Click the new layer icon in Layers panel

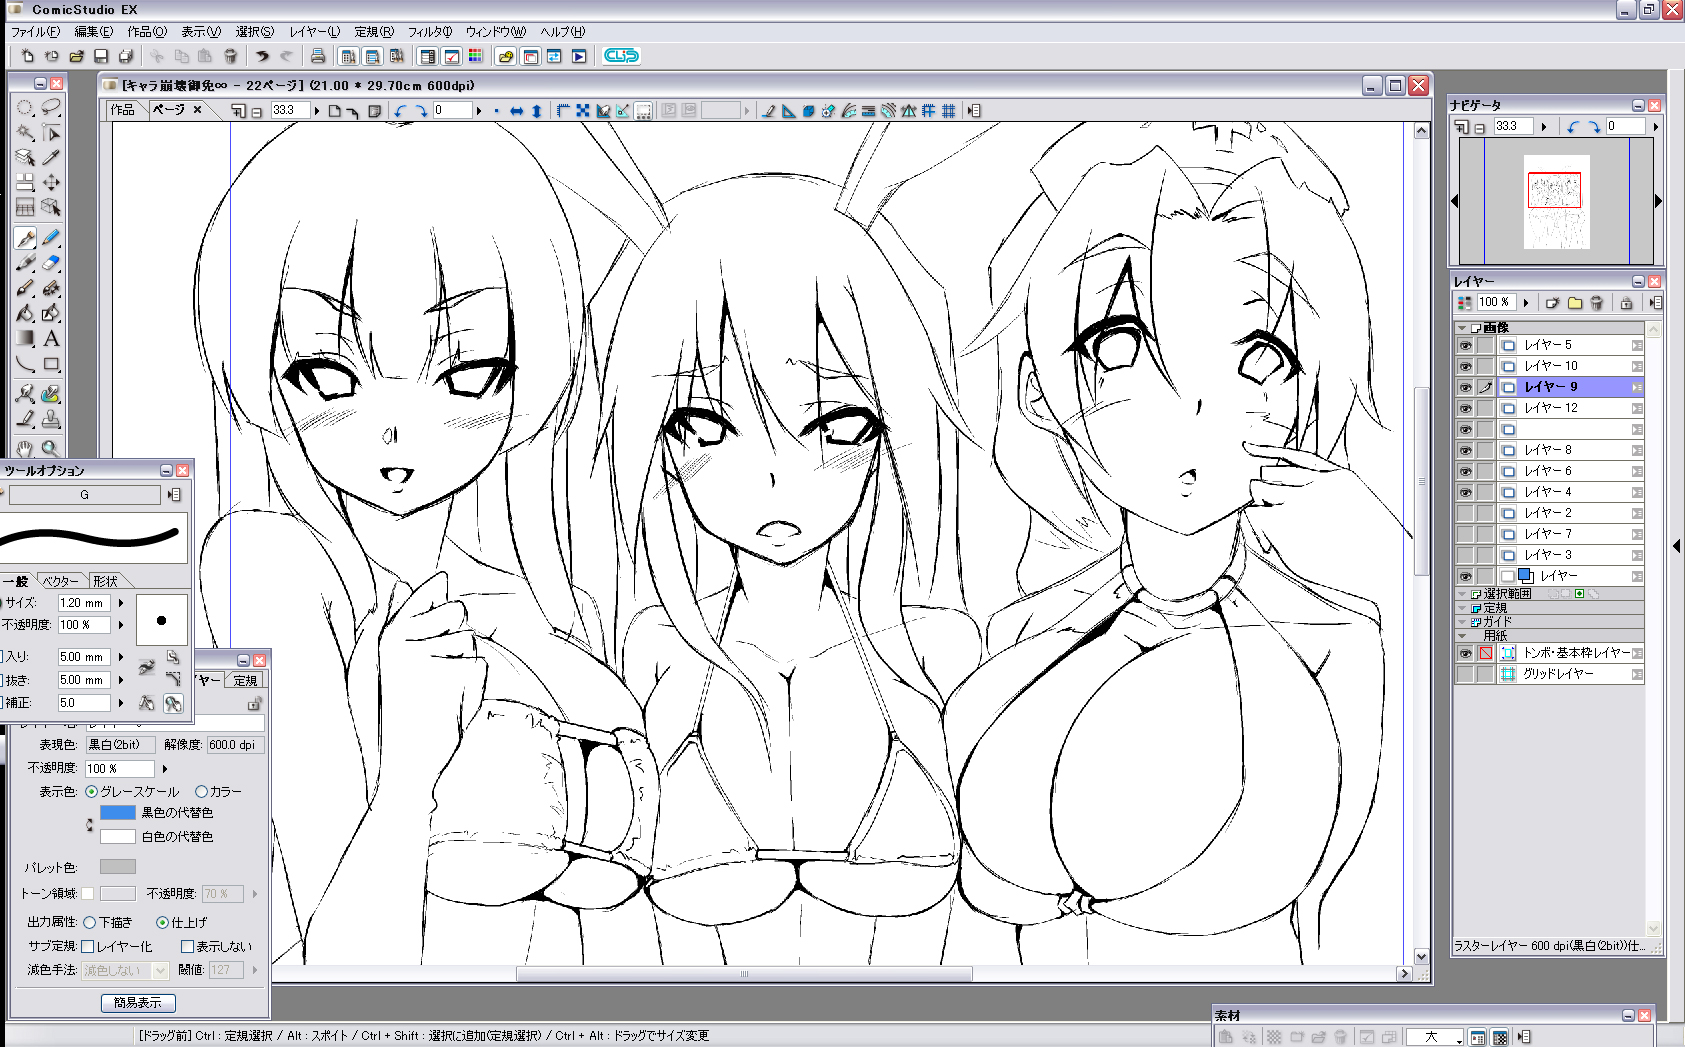pyautogui.click(x=1552, y=302)
